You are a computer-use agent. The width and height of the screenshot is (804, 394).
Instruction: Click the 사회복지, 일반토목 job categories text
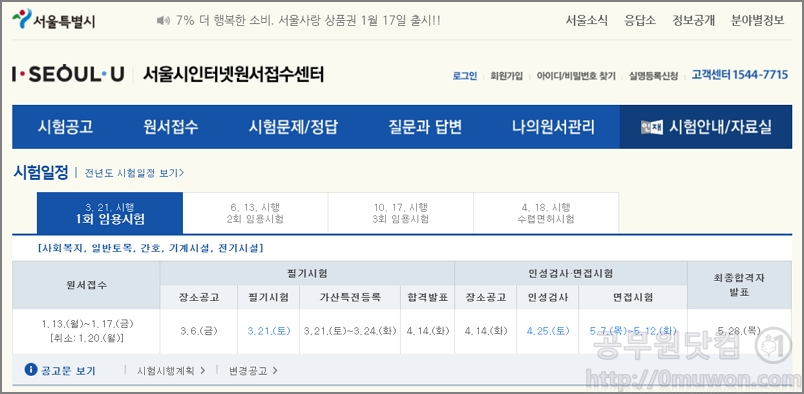pos(151,248)
